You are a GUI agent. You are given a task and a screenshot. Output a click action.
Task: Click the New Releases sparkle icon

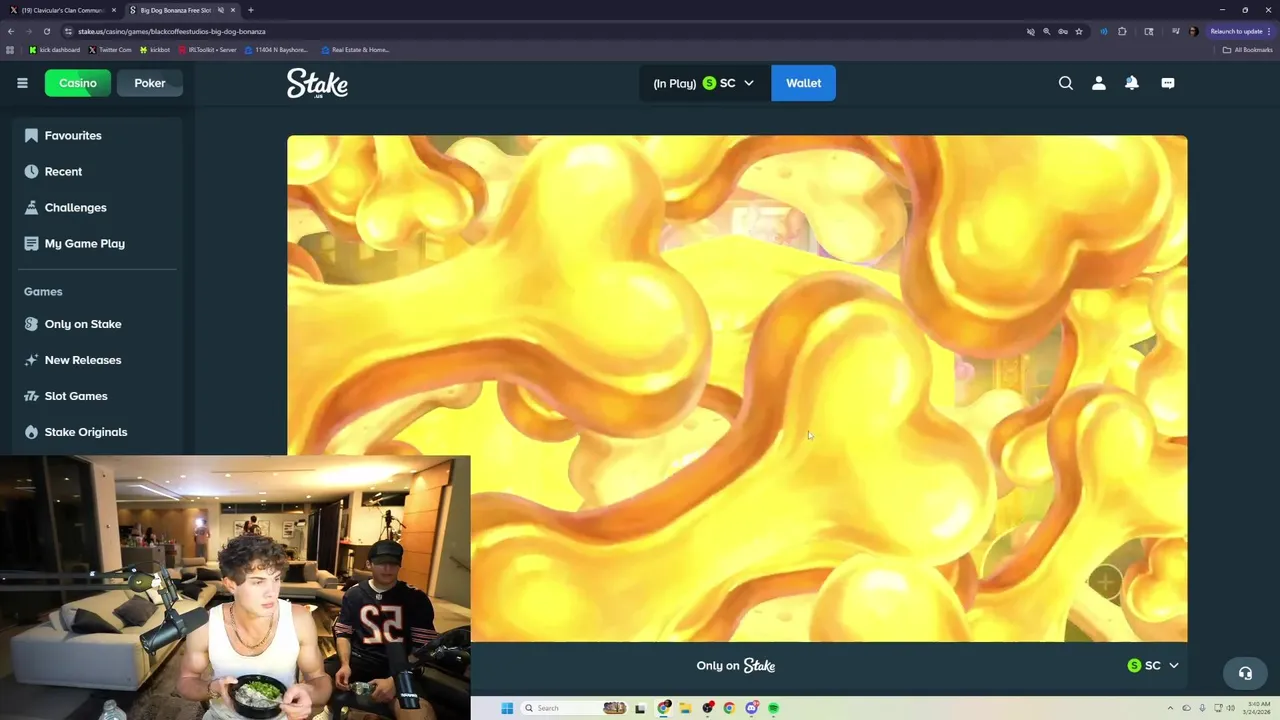point(31,360)
